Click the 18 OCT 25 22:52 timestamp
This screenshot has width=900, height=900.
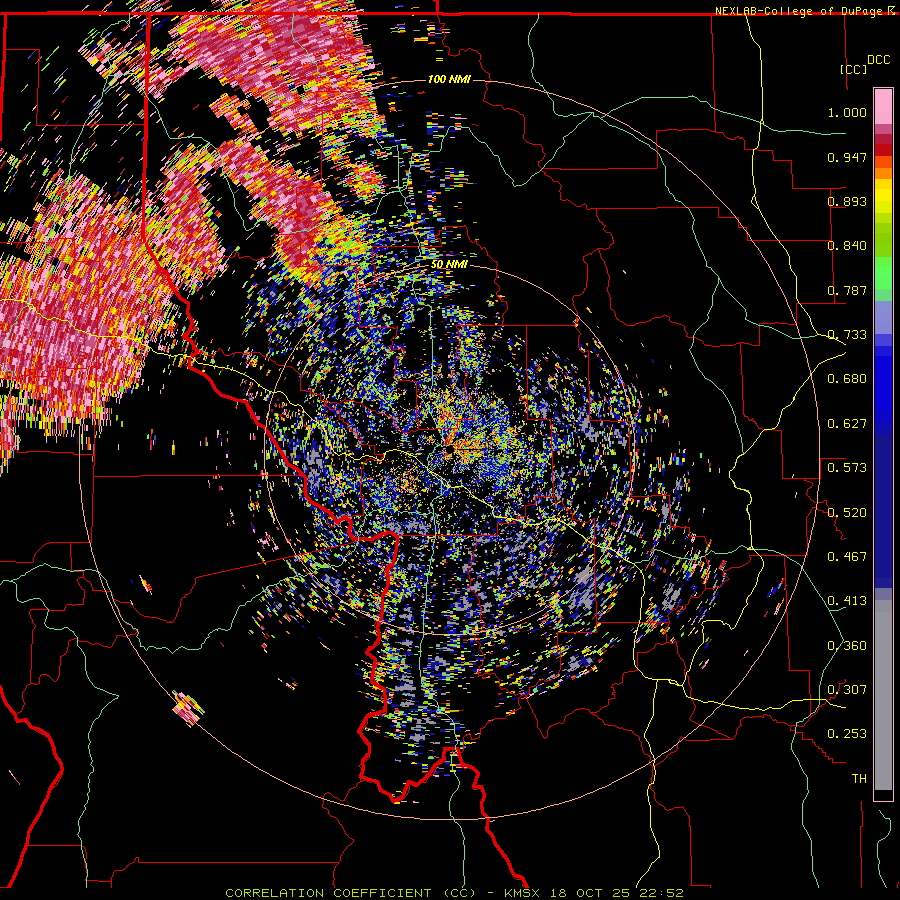pyautogui.click(x=616, y=893)
